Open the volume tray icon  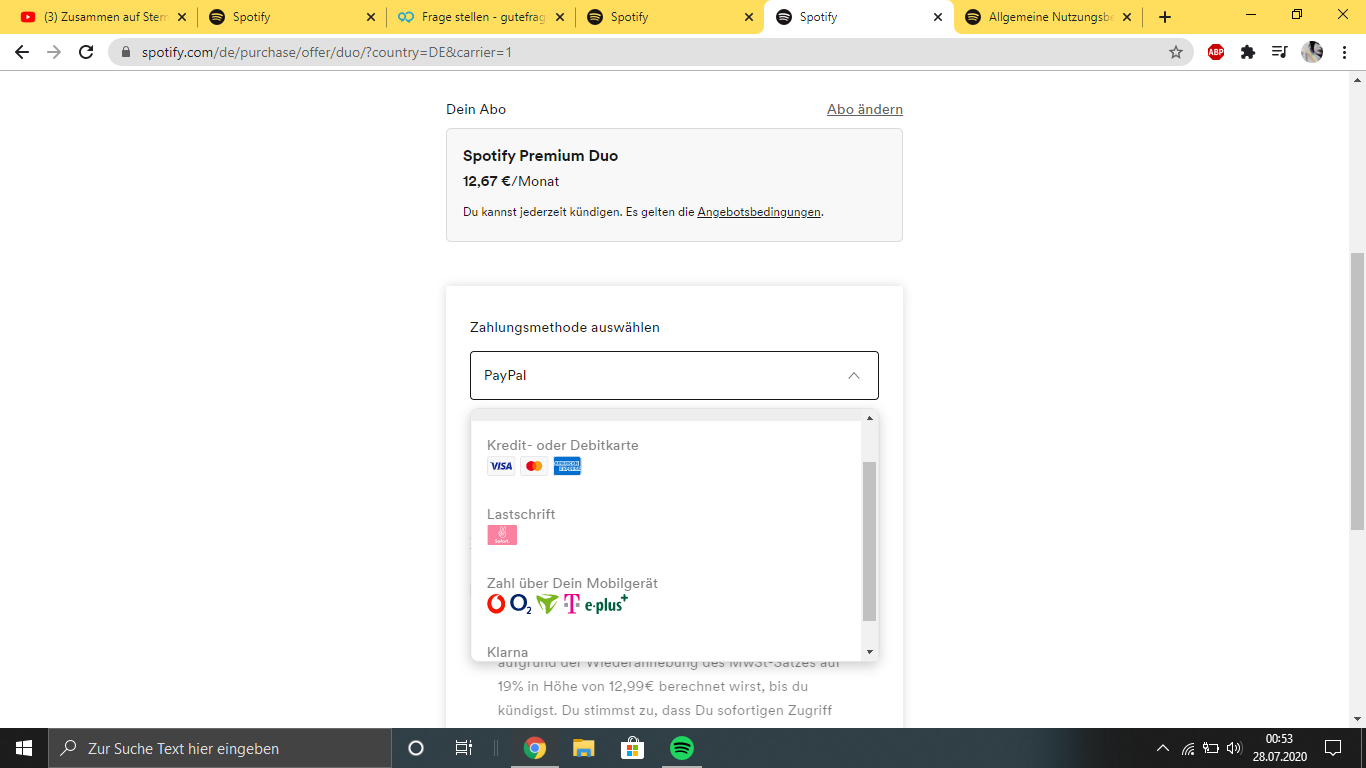tap(1234, 748)
